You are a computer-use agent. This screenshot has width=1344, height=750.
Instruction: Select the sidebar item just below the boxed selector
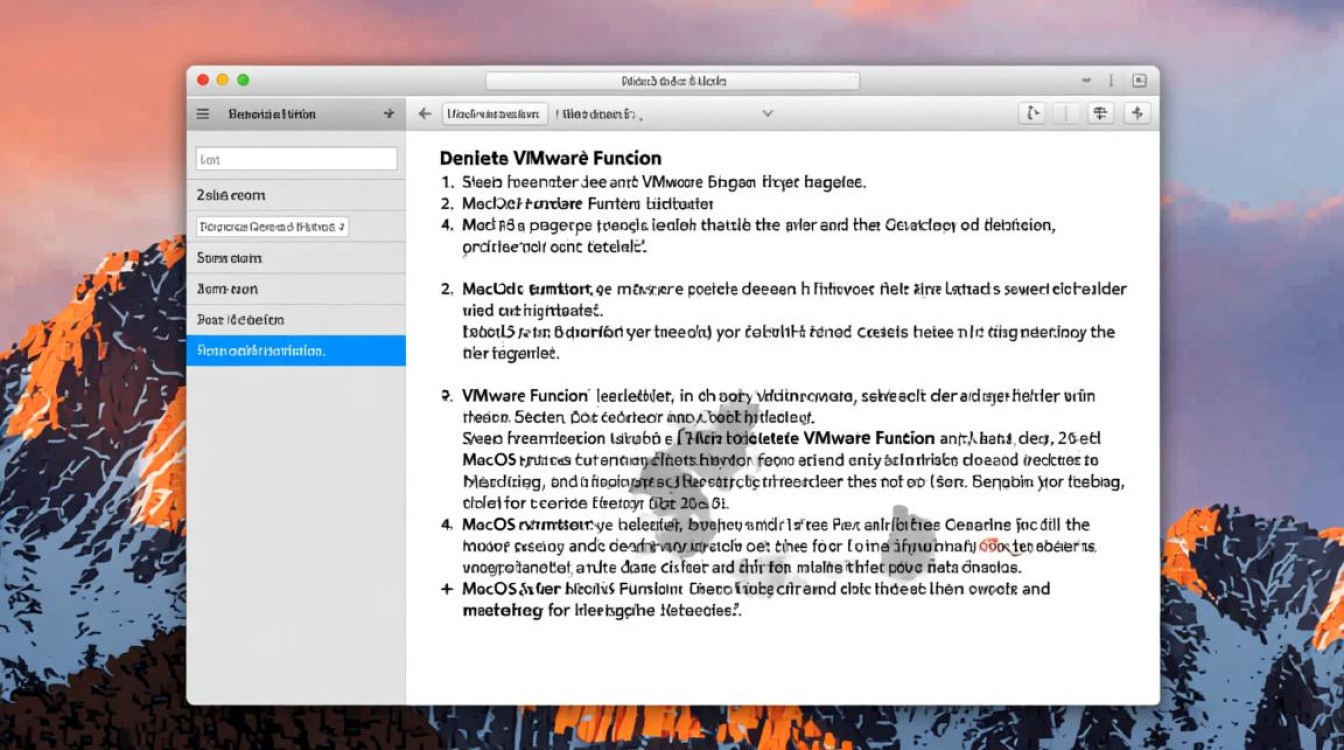[296, 258]
